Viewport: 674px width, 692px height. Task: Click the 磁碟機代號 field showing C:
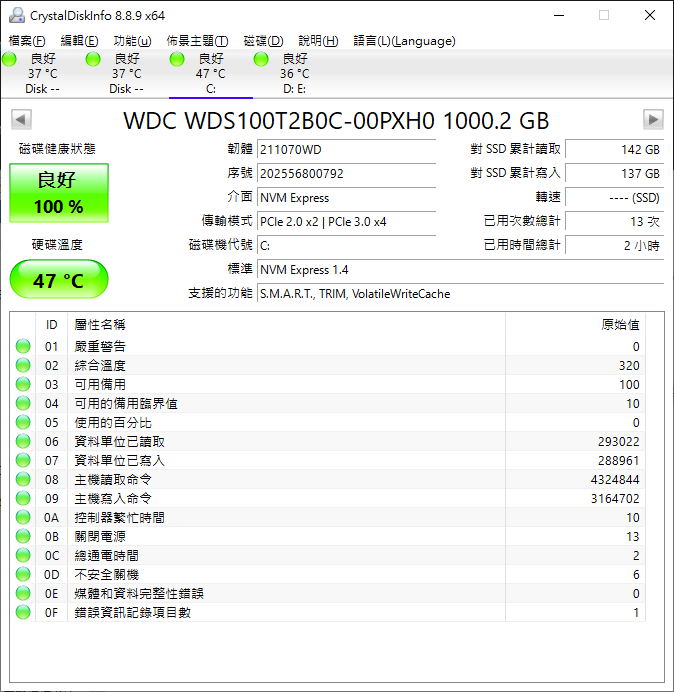[x=346, y=245]
